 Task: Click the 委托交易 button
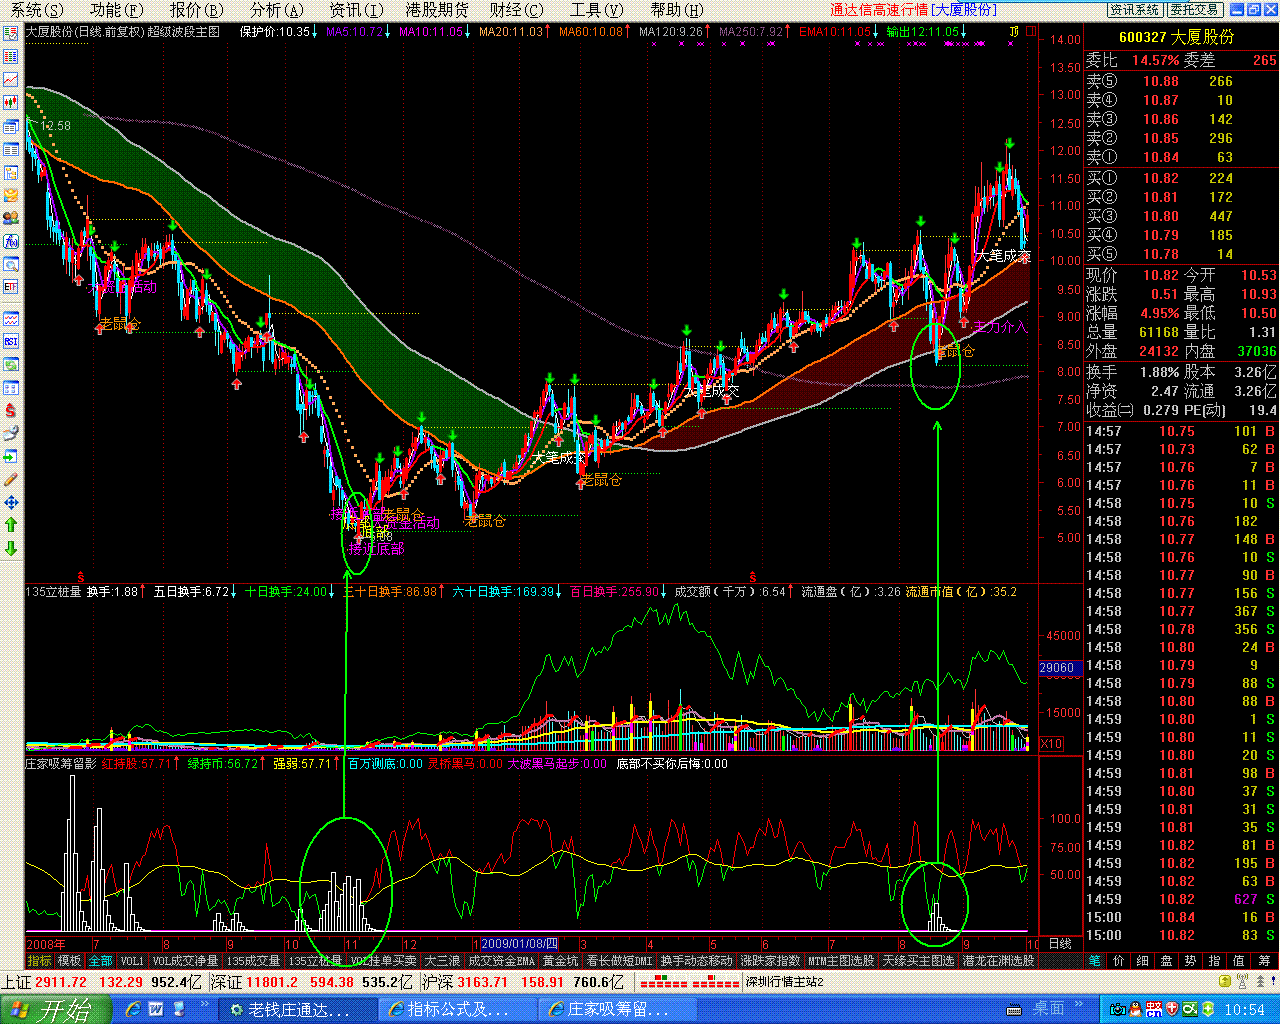tap(1195, 10)
